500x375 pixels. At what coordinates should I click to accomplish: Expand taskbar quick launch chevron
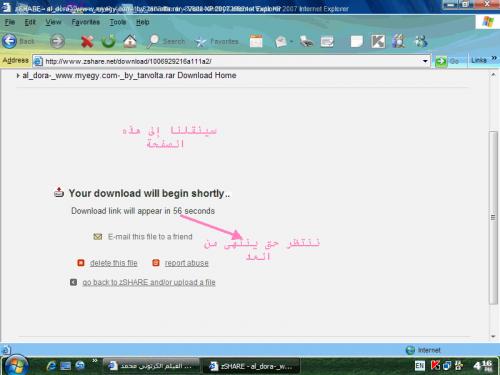tap(95, 360)
